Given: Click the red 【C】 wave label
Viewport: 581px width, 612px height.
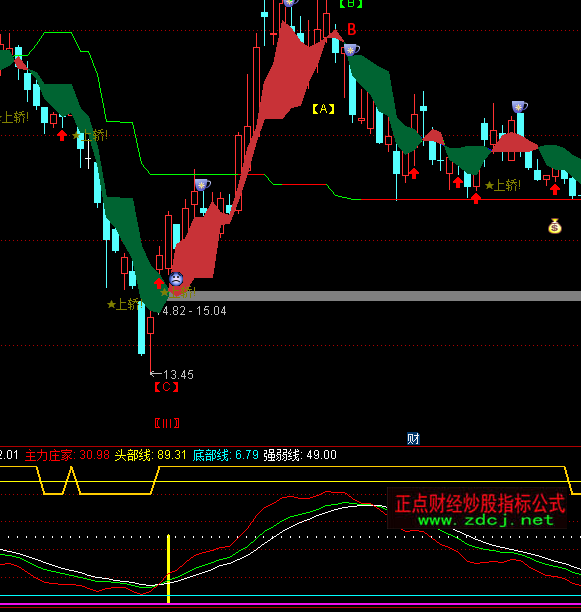Looking at the screenshot, I should coord(167,387).
